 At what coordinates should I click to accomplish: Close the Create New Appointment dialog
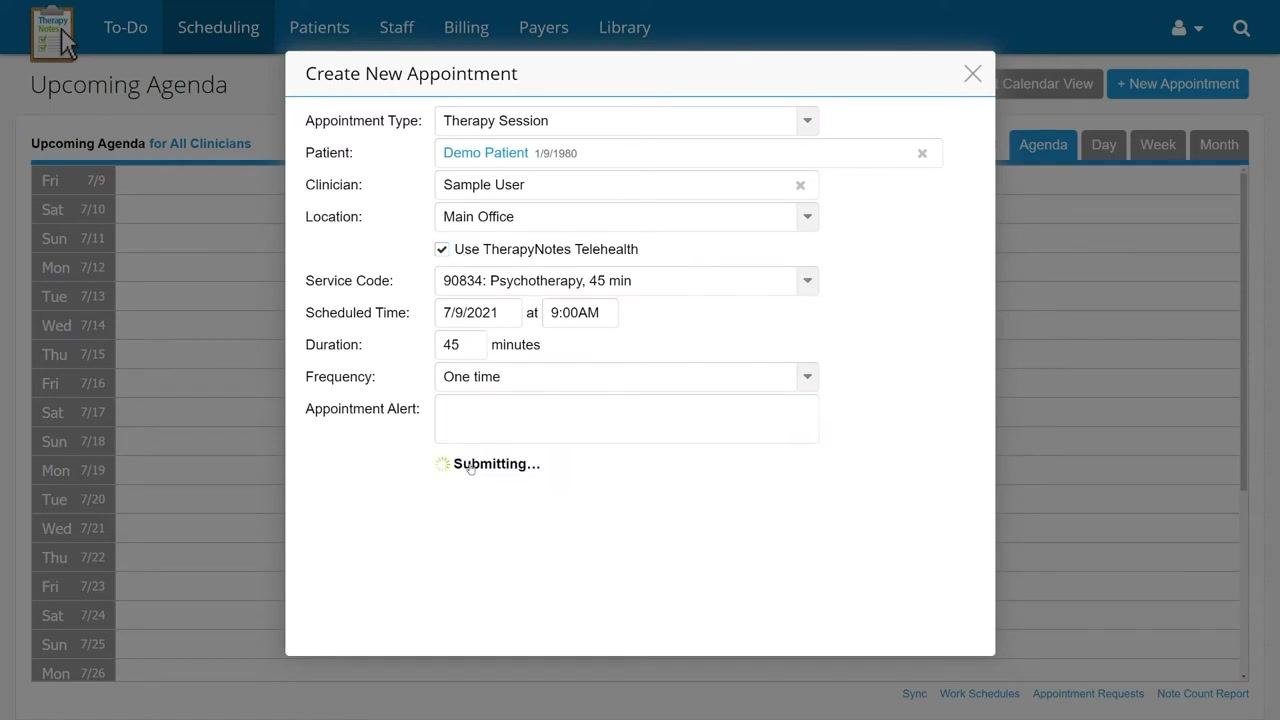[972, 74]
